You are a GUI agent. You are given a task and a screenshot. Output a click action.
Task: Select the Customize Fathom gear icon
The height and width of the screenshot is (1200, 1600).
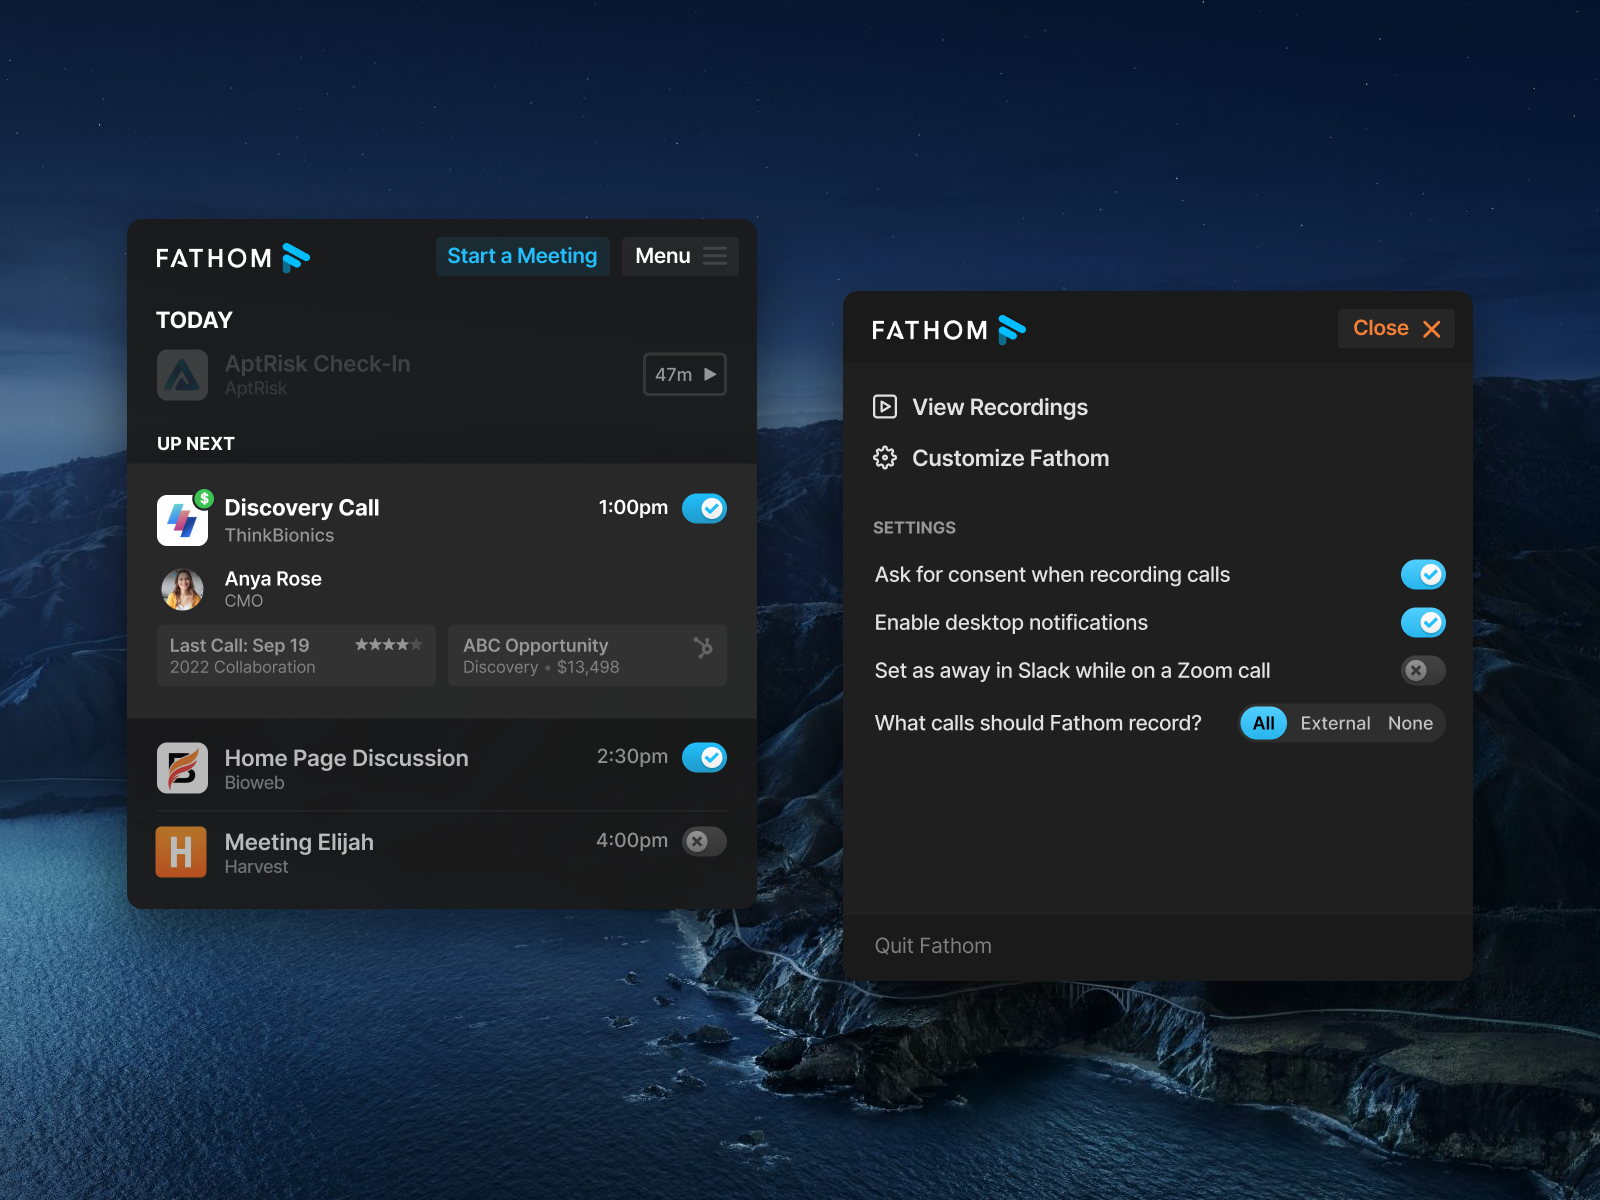[x=885, y=457]
